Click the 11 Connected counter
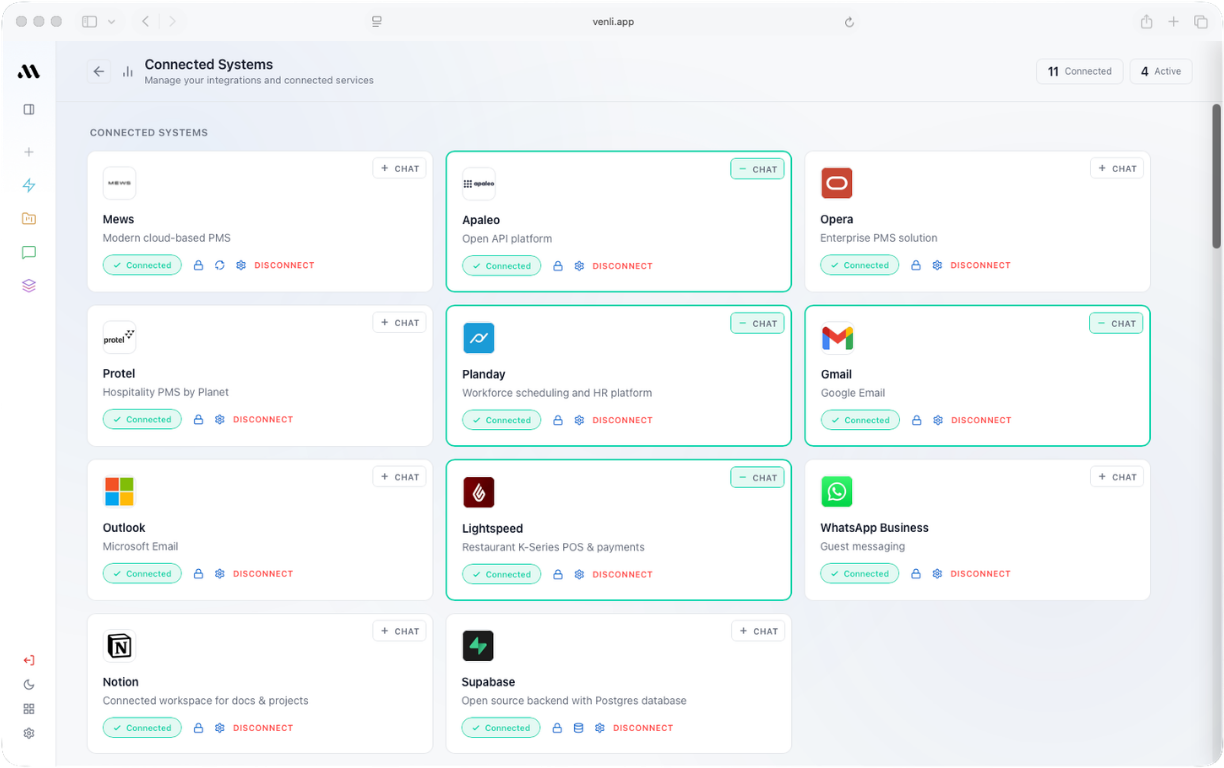This screenshot has height=768, width=1224. click(1080, 71)
